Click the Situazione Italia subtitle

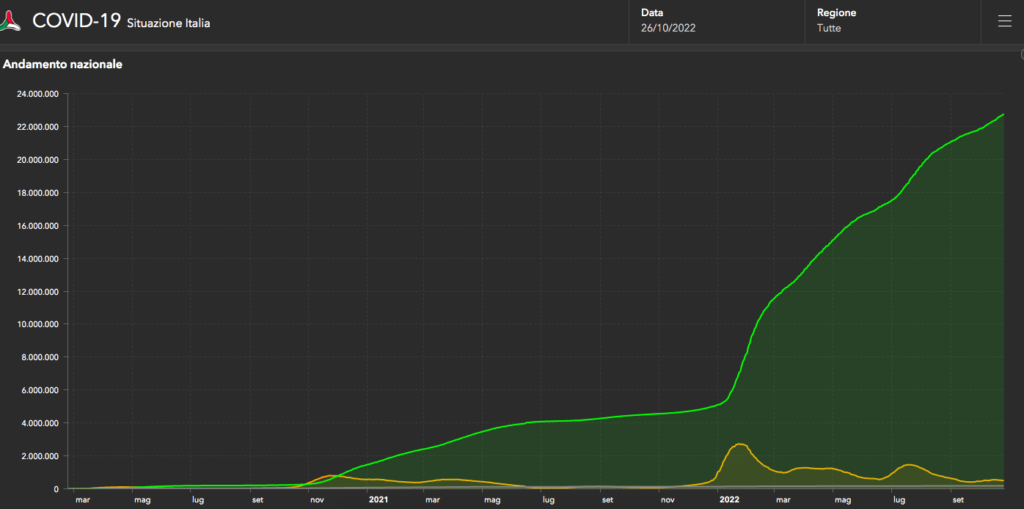click(169, 23)
